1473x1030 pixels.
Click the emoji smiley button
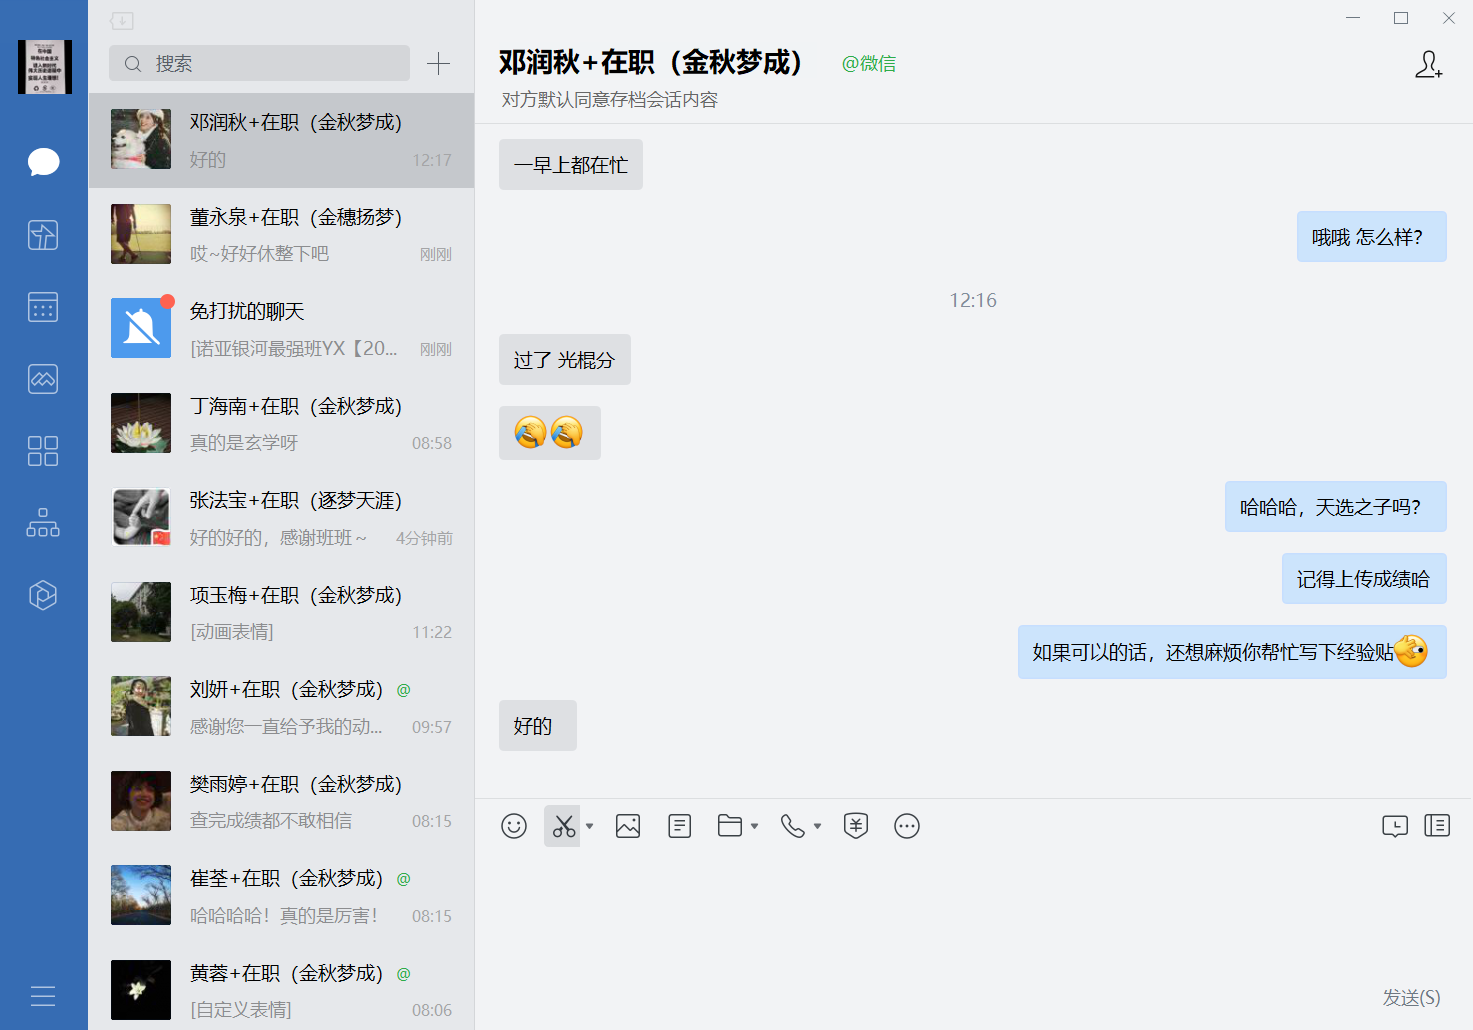[x=514, y=826]
